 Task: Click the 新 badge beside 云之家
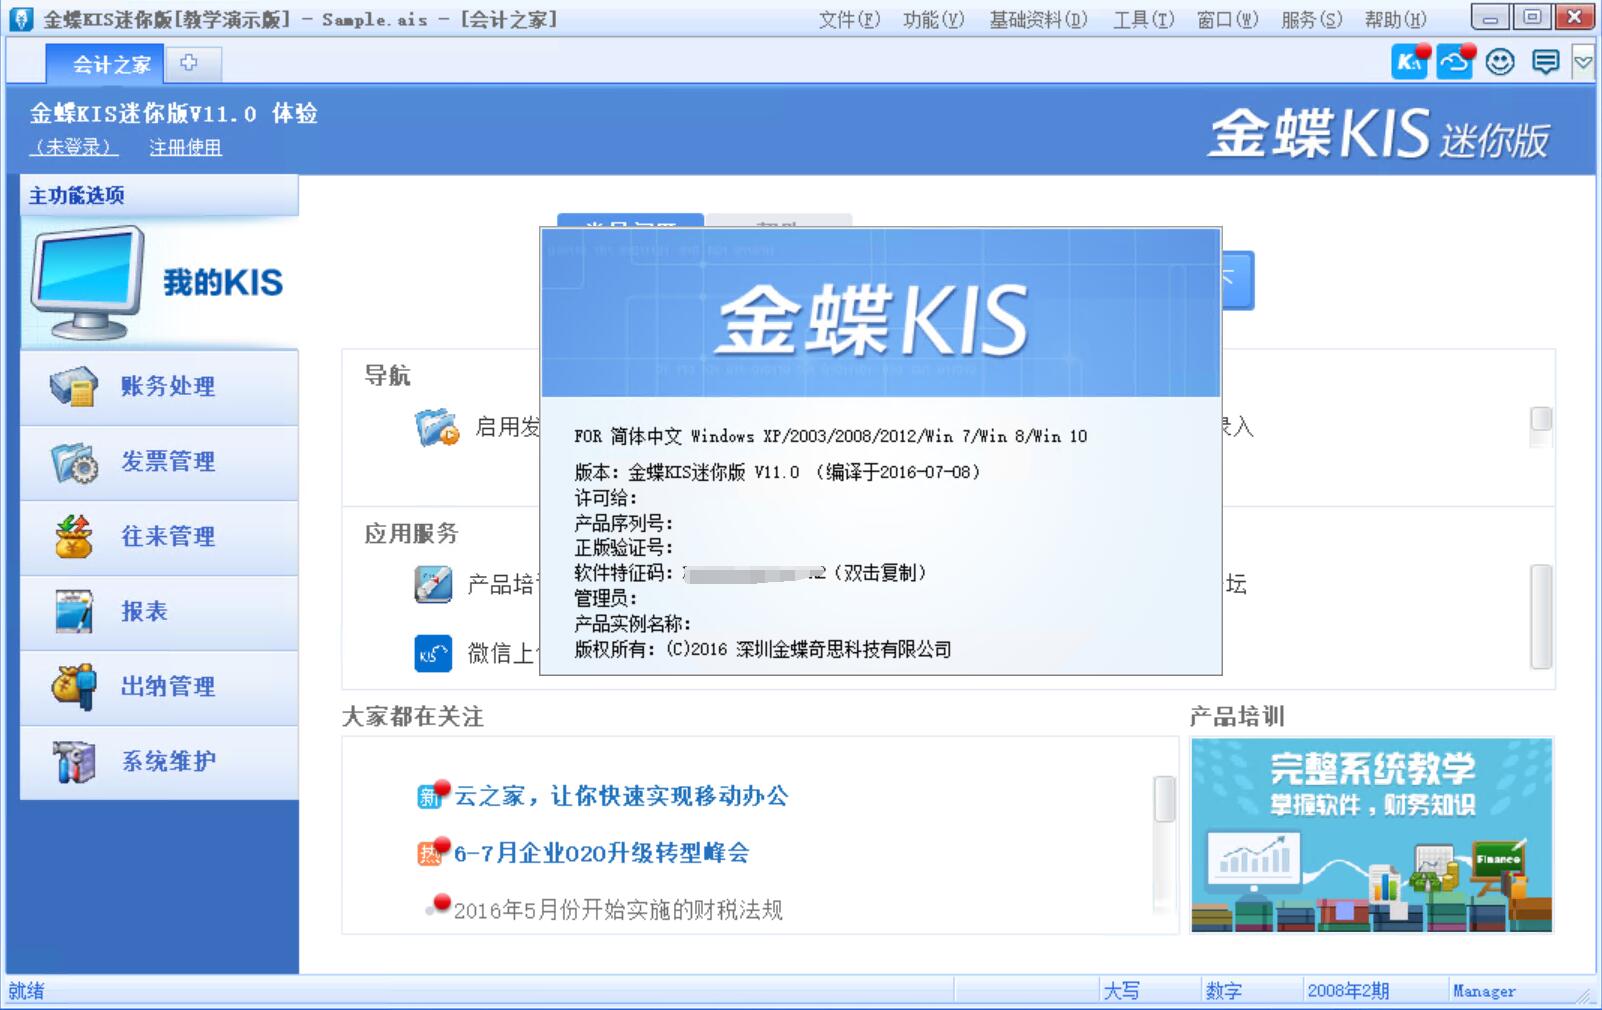430,797
